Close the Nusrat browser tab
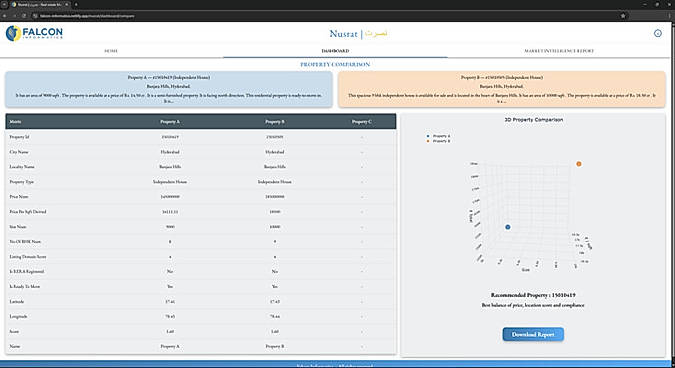 point(67,4)
